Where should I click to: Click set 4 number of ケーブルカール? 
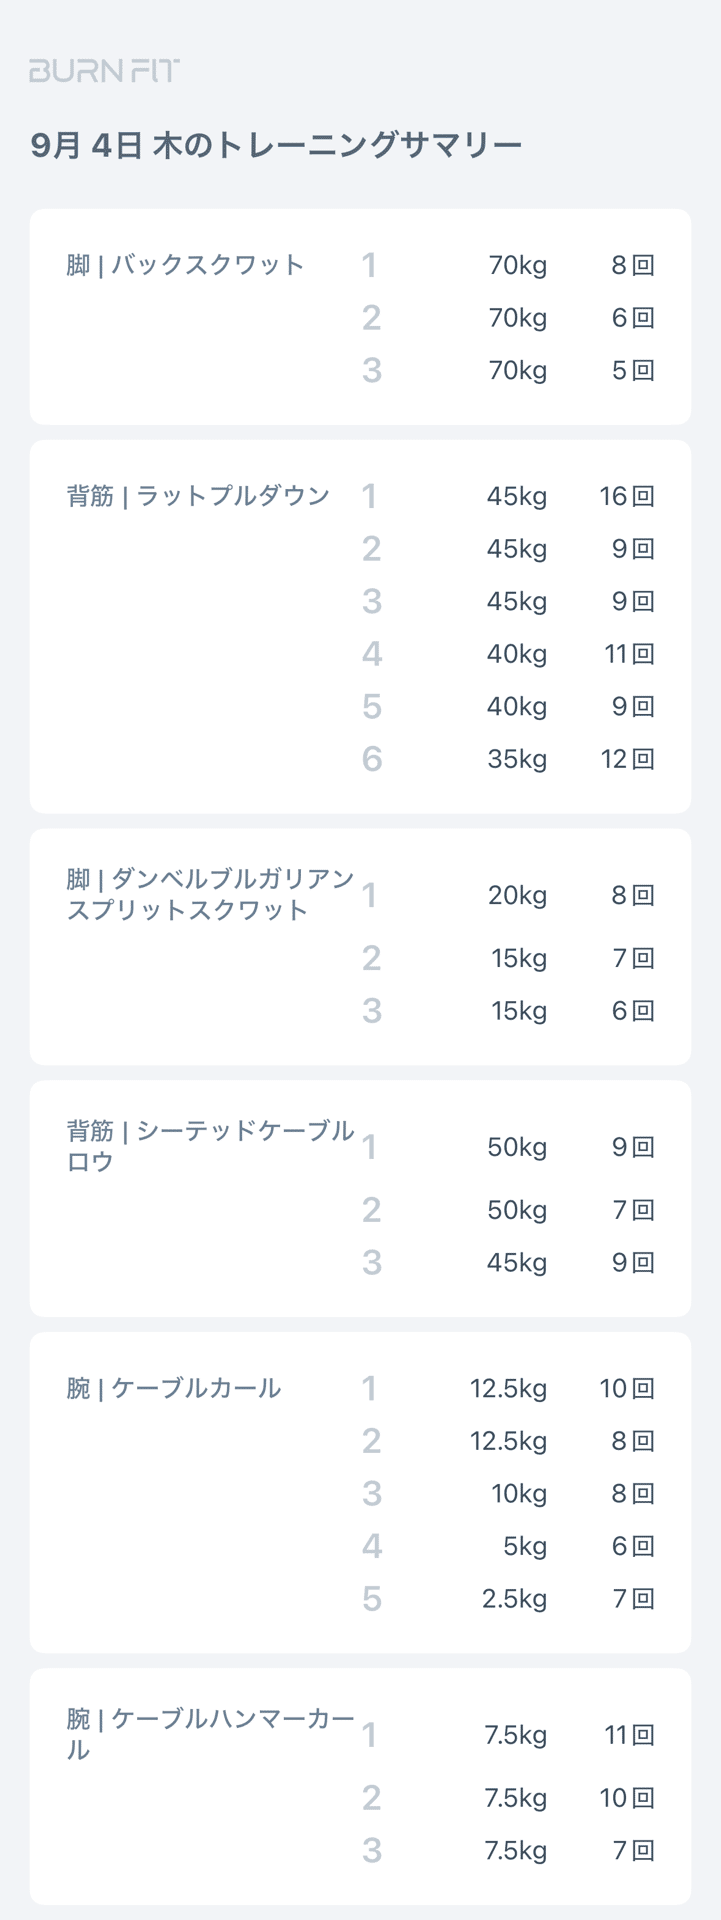[371, 1546]
